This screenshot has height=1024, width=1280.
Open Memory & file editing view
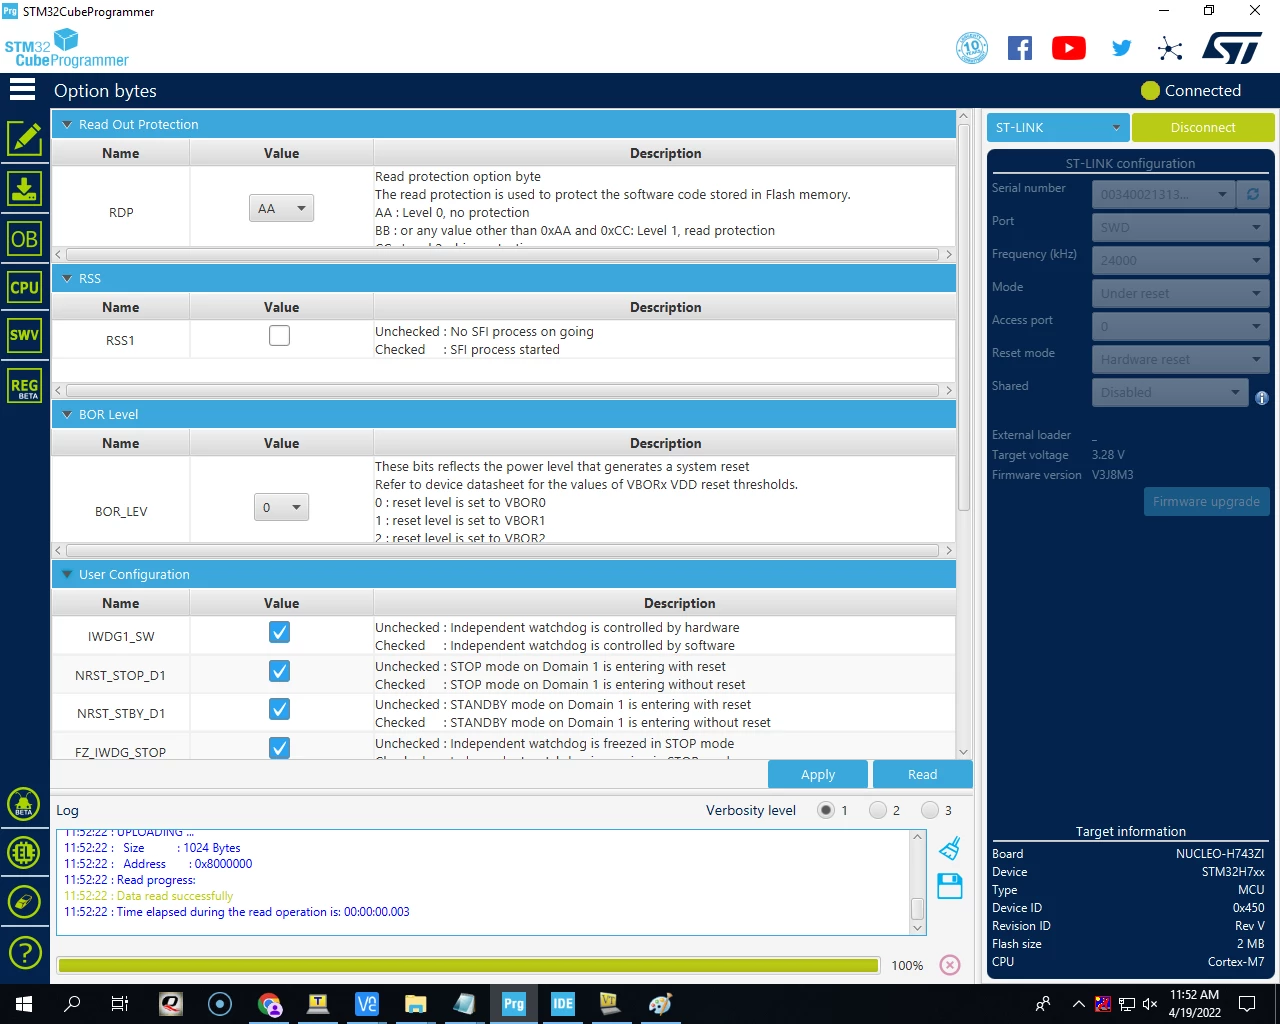(x=24, y=139)
